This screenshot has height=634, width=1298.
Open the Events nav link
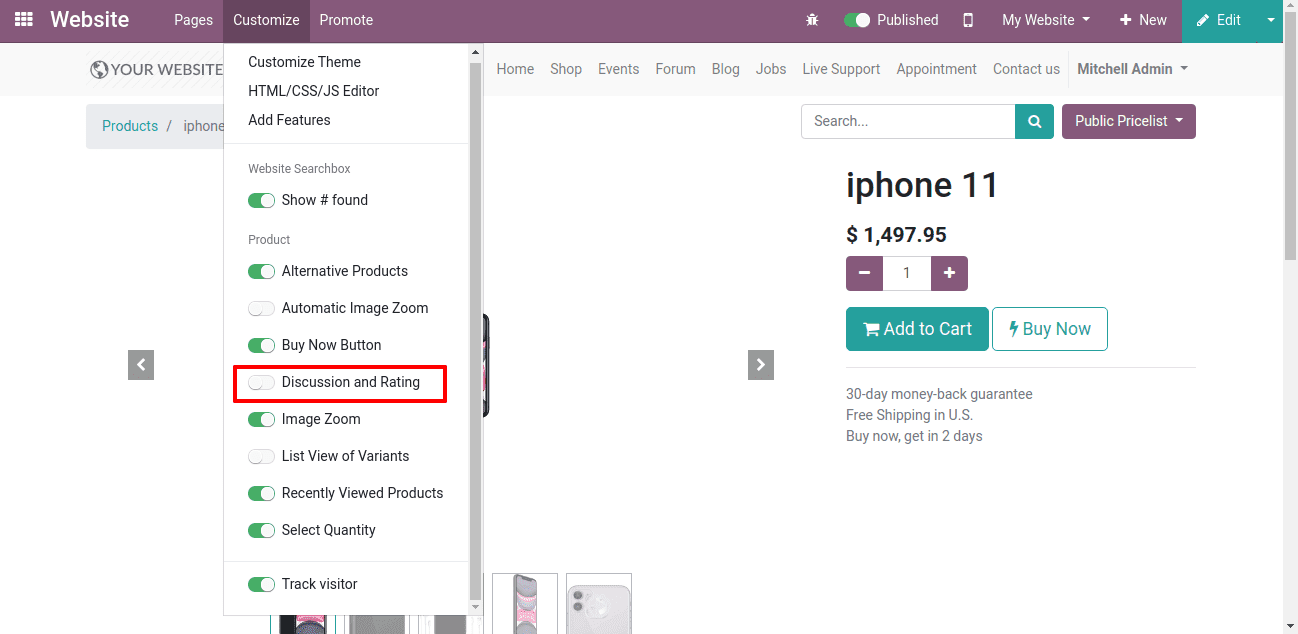click(619, 69)
